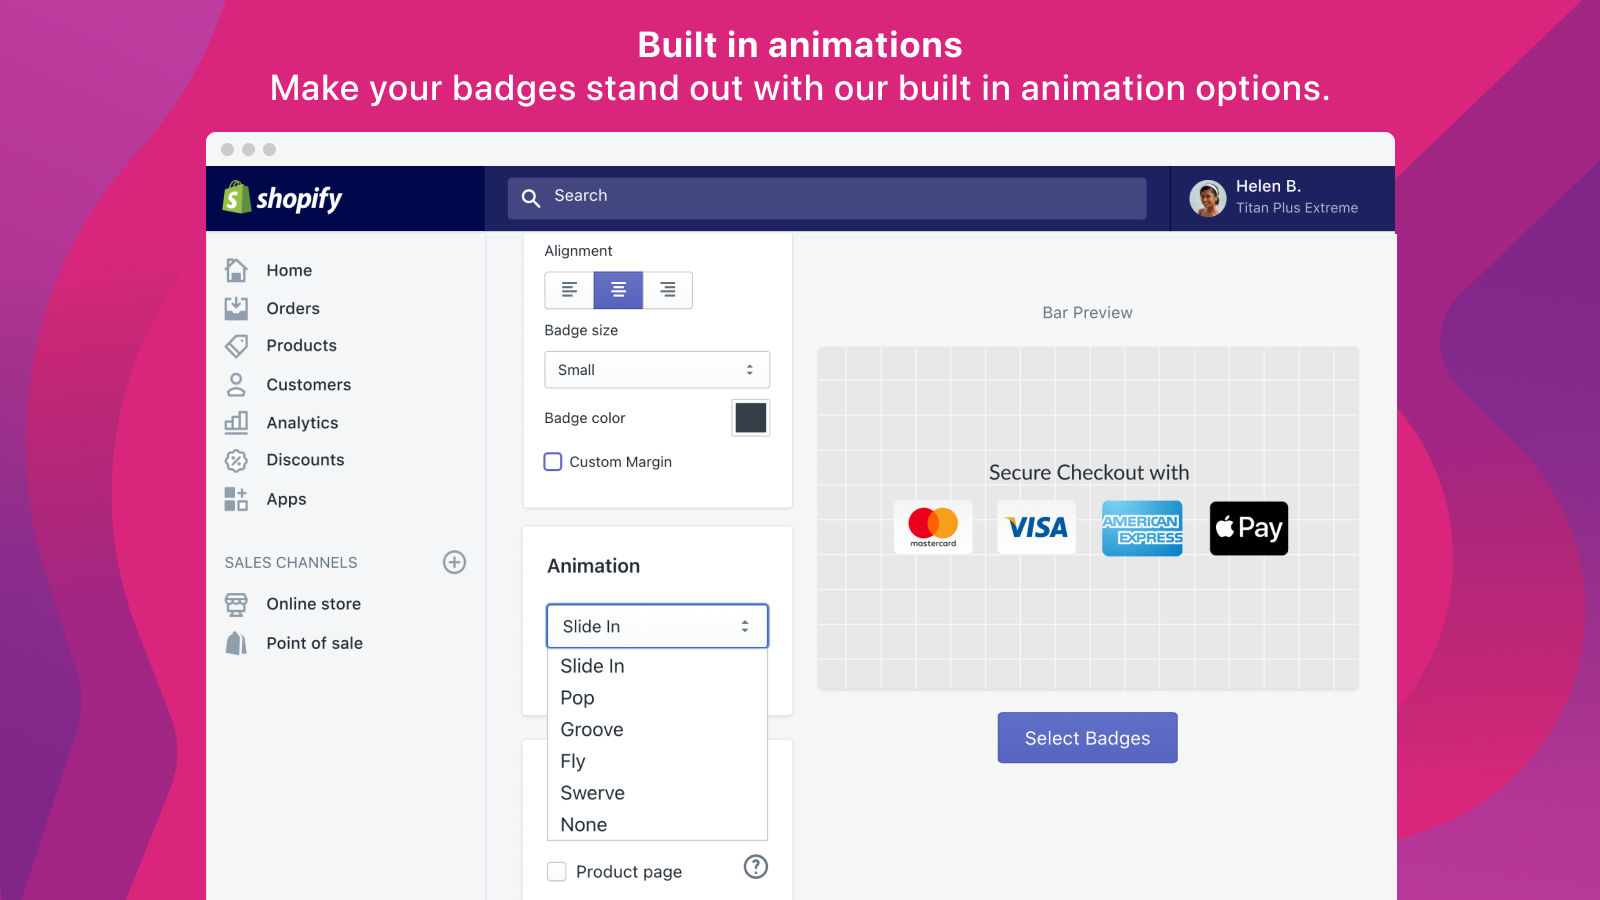Open Apps page link
1600x900 pixels.
[x=286, y=499]
